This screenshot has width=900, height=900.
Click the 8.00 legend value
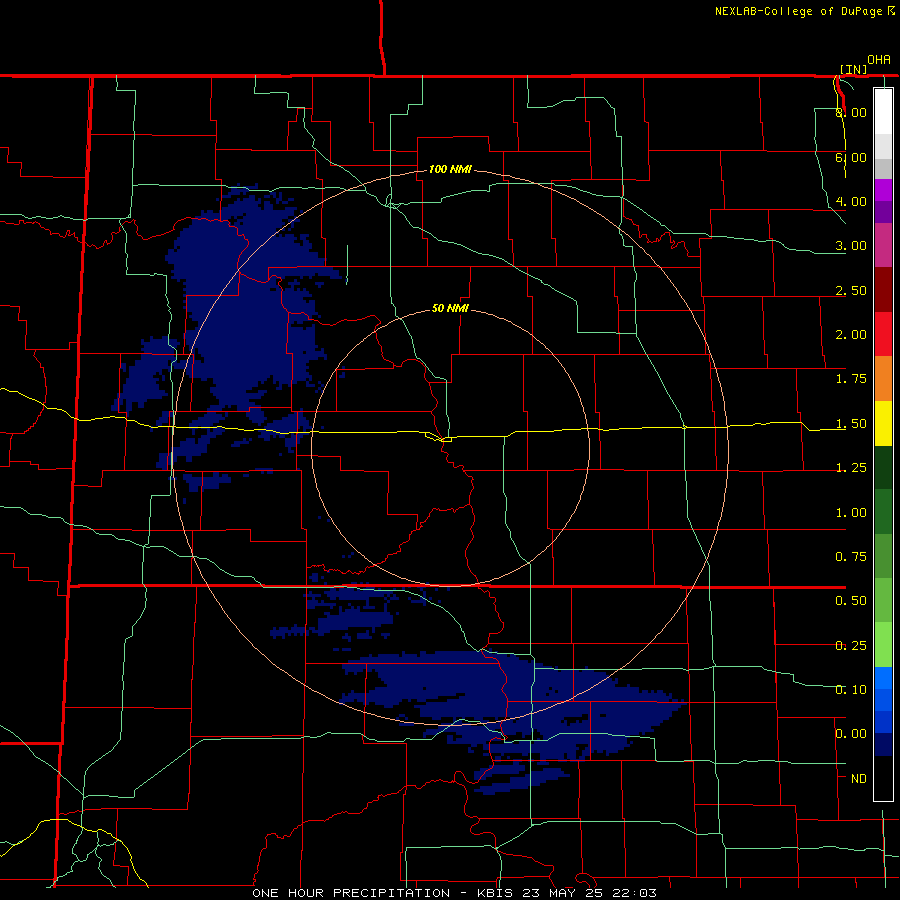(x=851, y=112)
